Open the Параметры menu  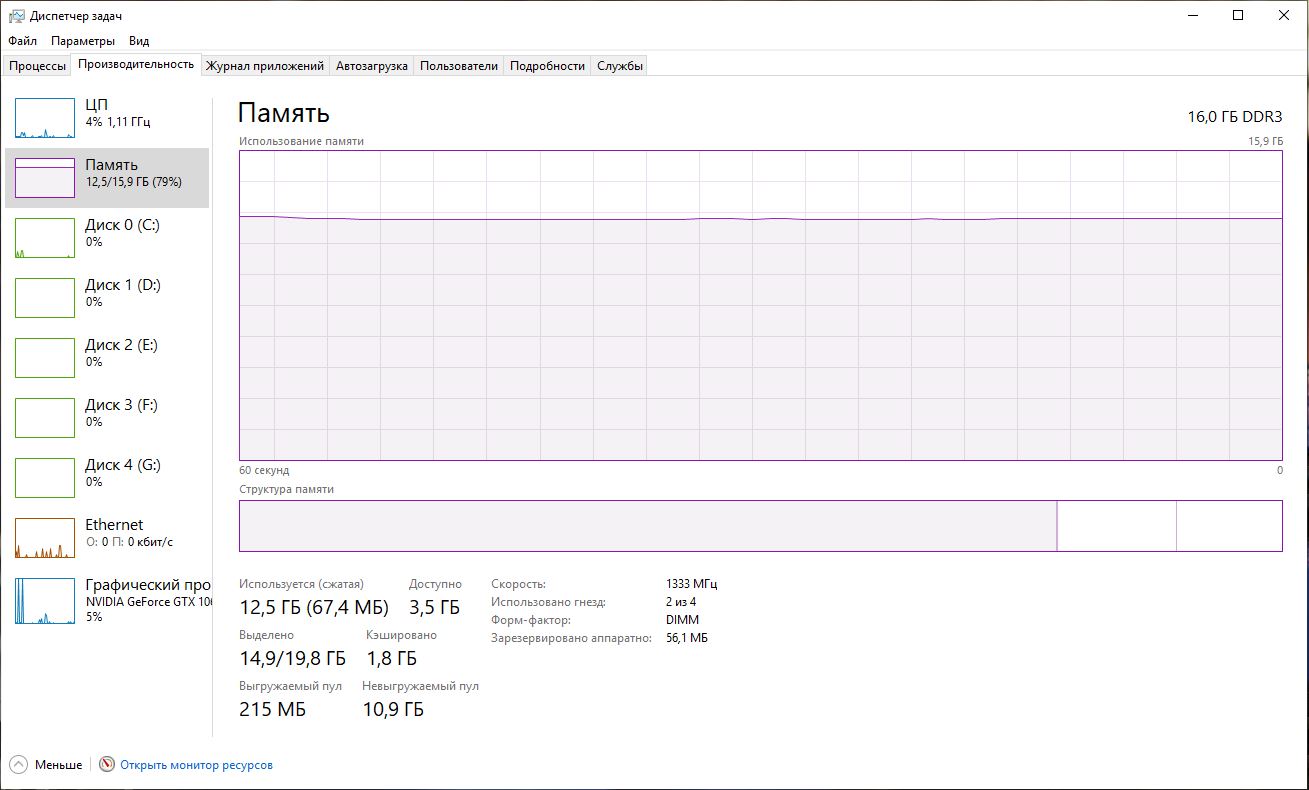[x=83, y=41]
